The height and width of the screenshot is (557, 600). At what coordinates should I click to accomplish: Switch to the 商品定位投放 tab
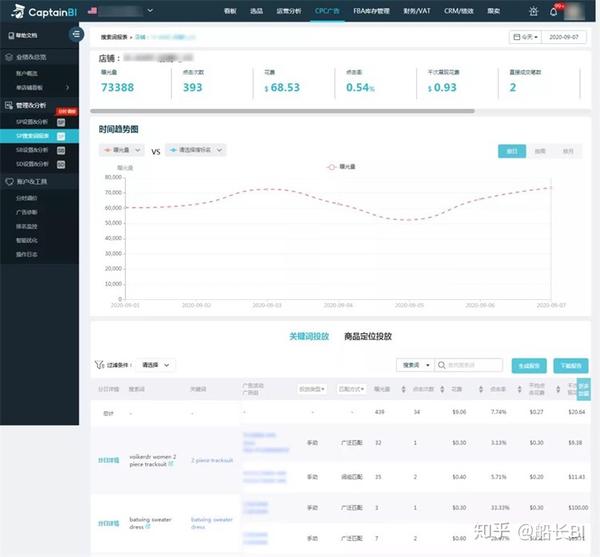(368, 336)
